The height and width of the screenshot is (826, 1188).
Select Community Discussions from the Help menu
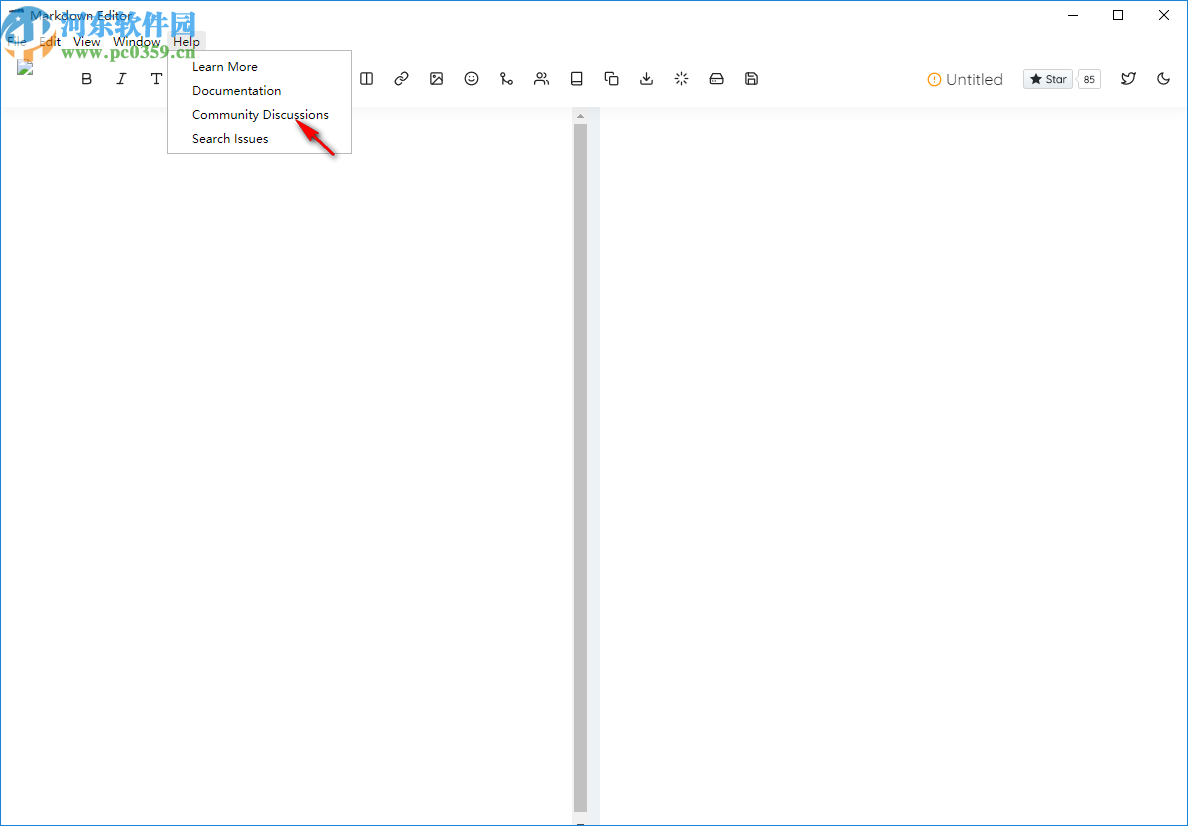(x=260, y=114)
